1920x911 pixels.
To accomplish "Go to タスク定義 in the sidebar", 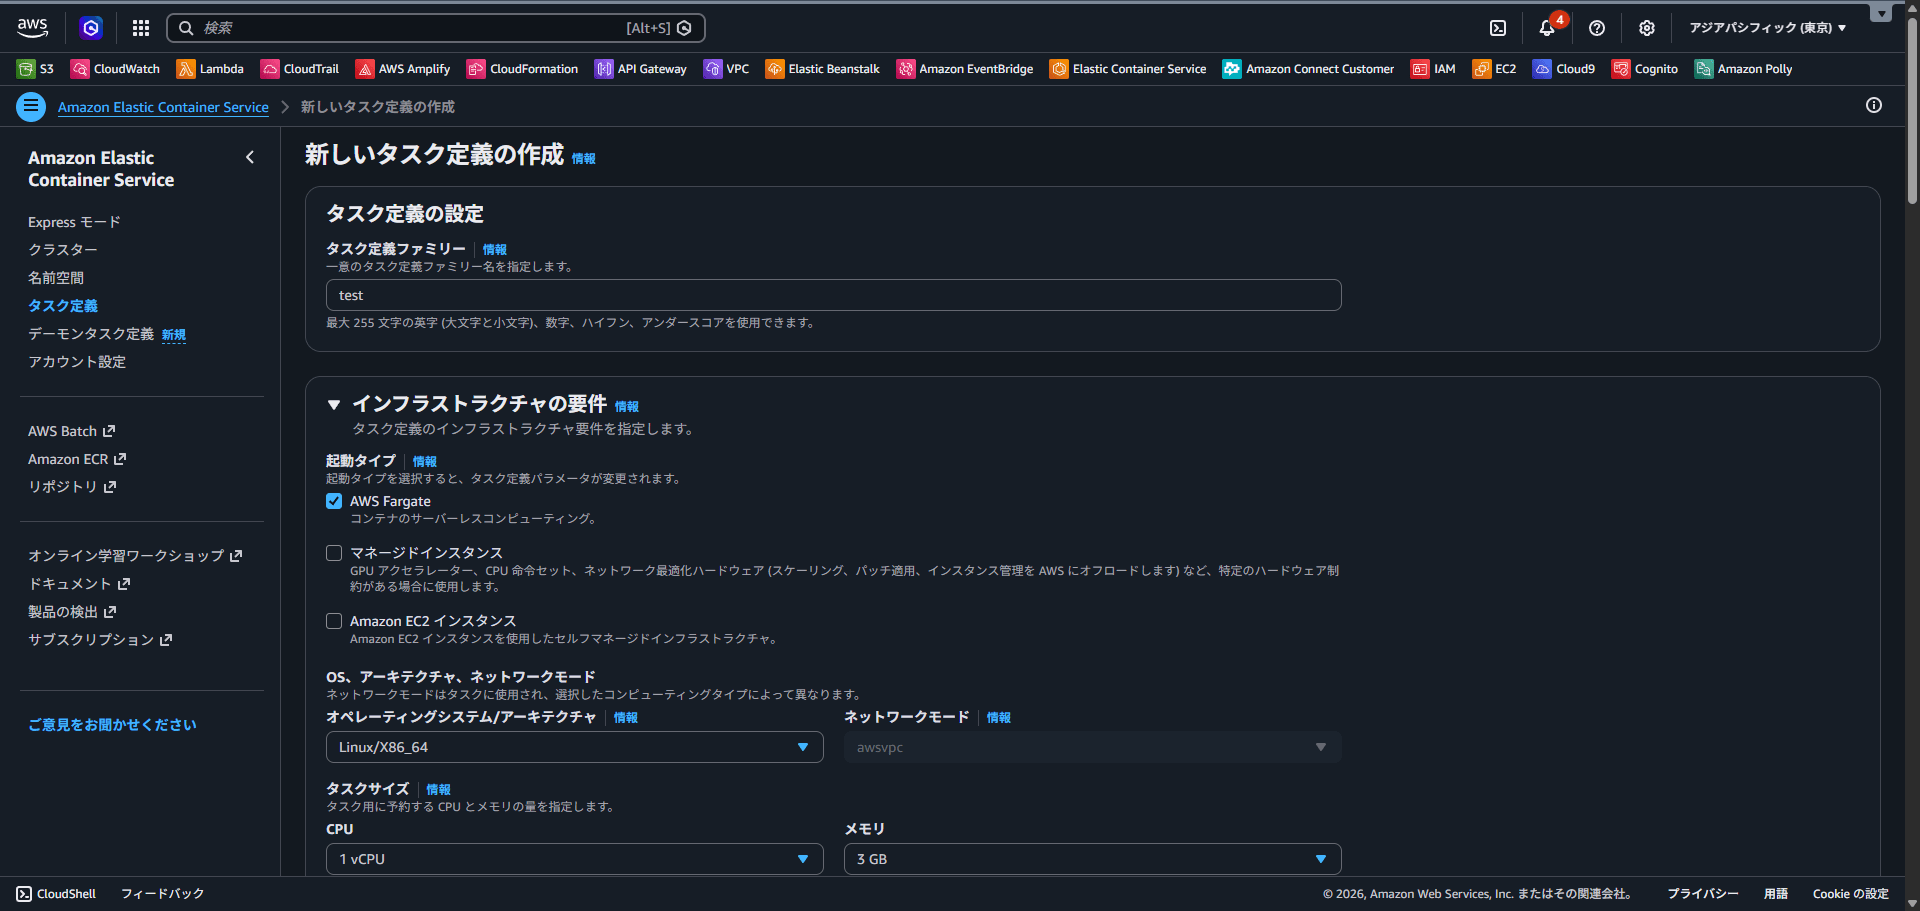I will pos(63,306).
